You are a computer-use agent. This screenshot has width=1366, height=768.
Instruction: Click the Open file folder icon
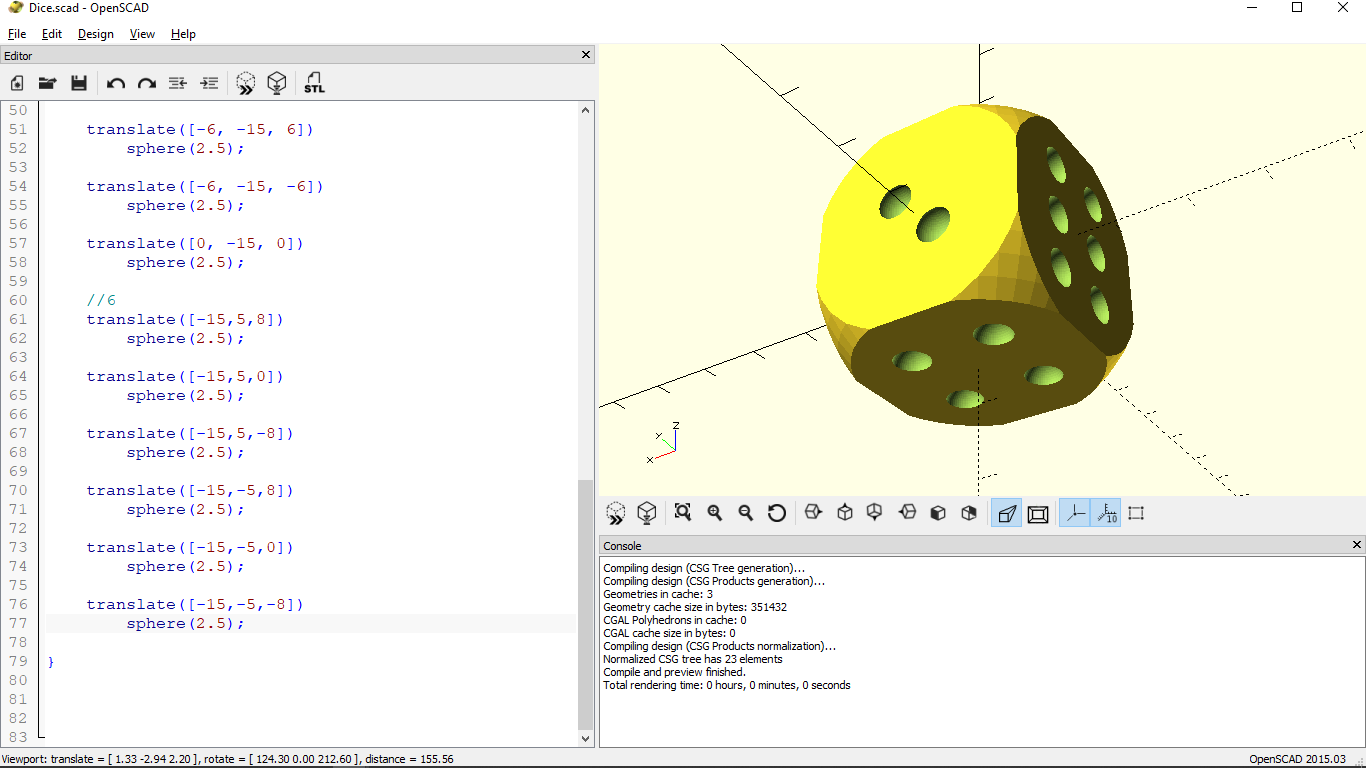(47, 84)
